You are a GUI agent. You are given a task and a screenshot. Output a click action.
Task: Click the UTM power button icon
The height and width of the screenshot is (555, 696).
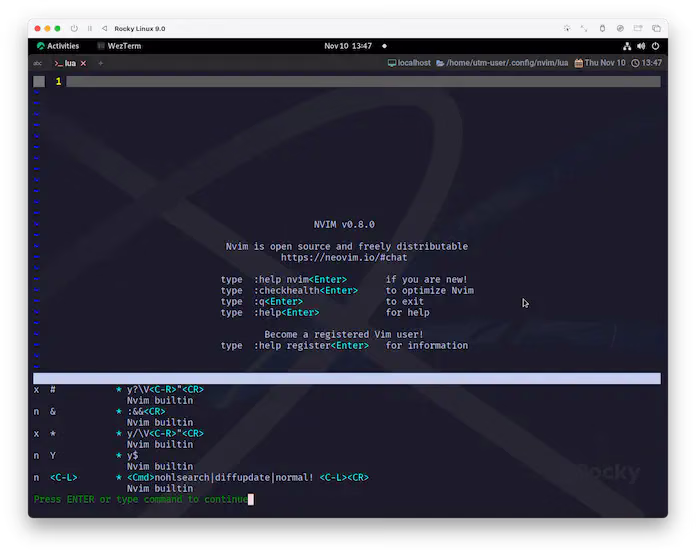(x=74, y=28)
